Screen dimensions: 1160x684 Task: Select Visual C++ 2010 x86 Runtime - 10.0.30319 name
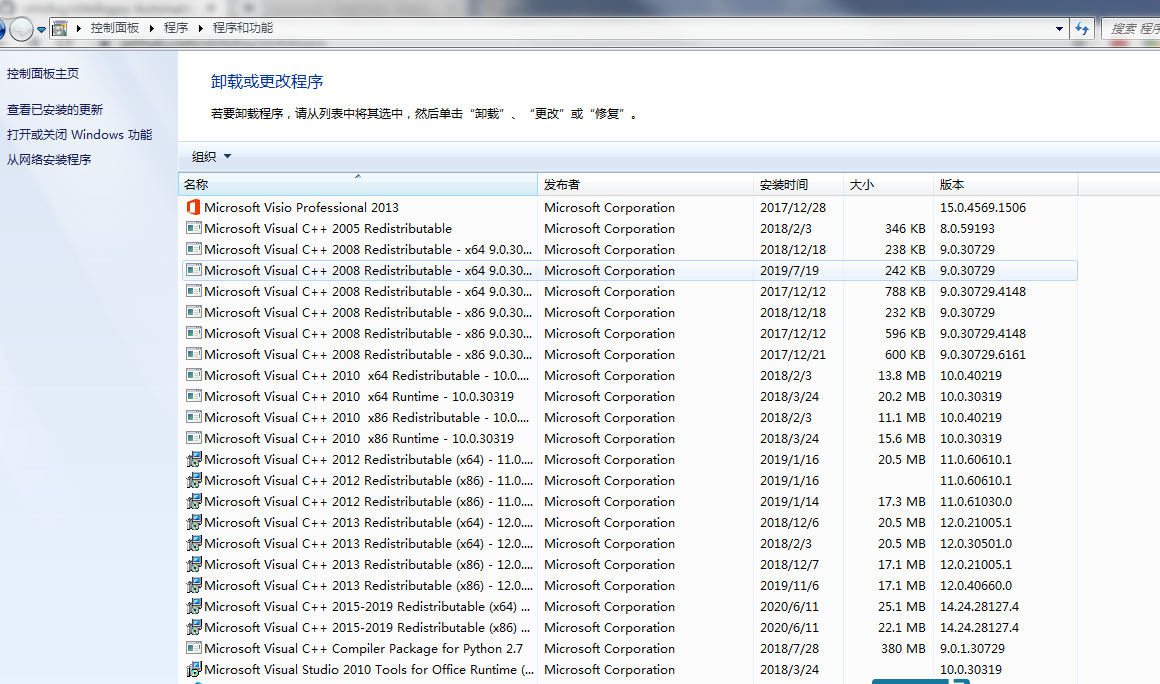point(359,438)
